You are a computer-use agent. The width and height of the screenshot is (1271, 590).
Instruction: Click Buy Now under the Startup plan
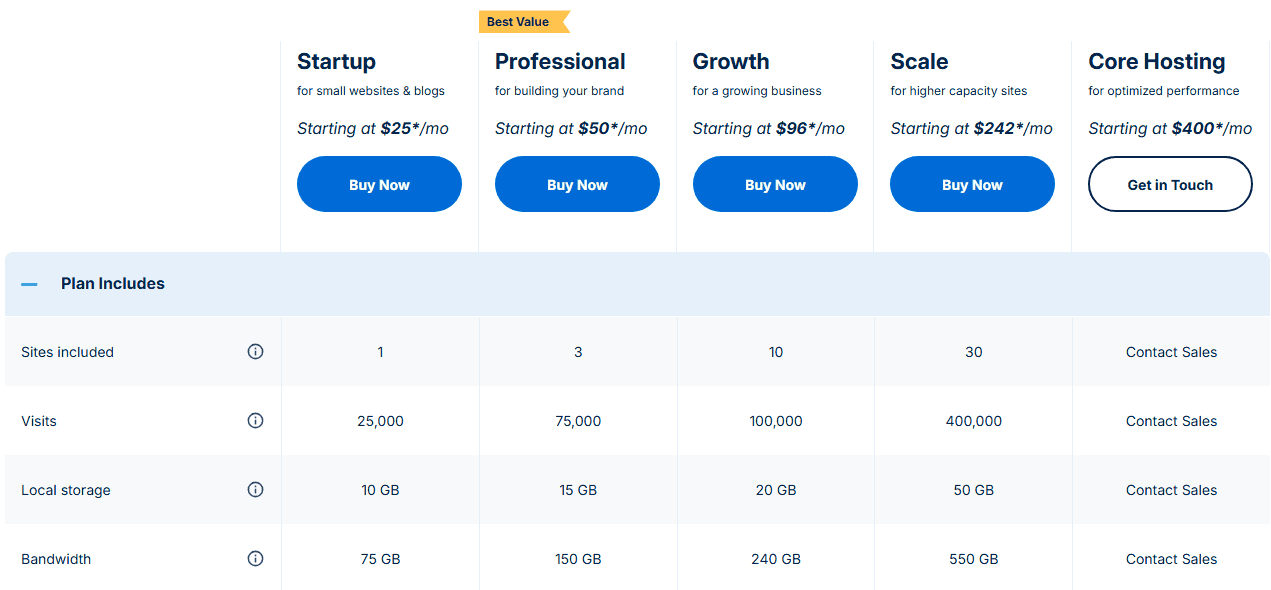tap(379, 184)
